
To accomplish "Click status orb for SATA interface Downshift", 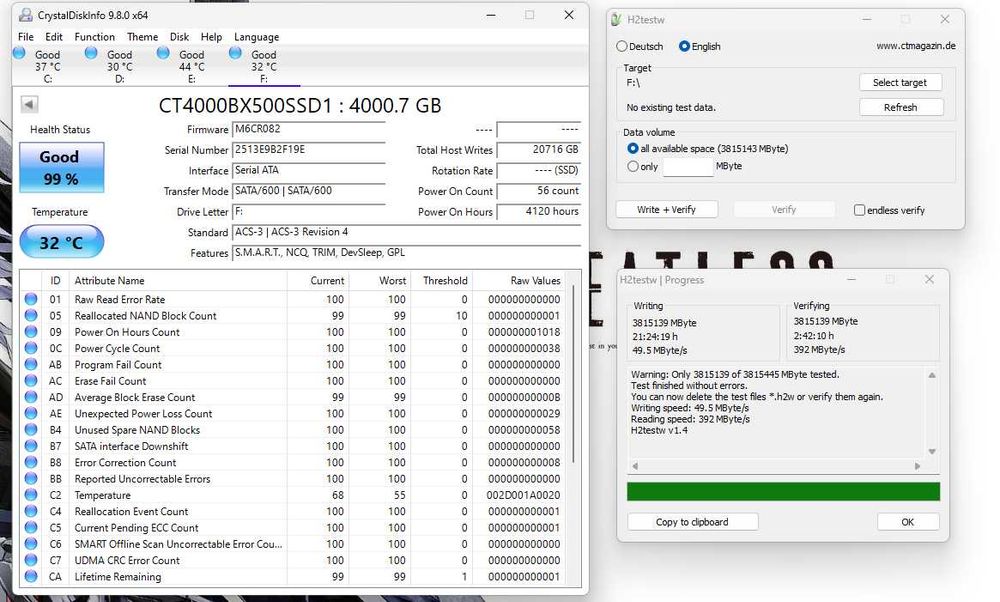I will 31,446.
